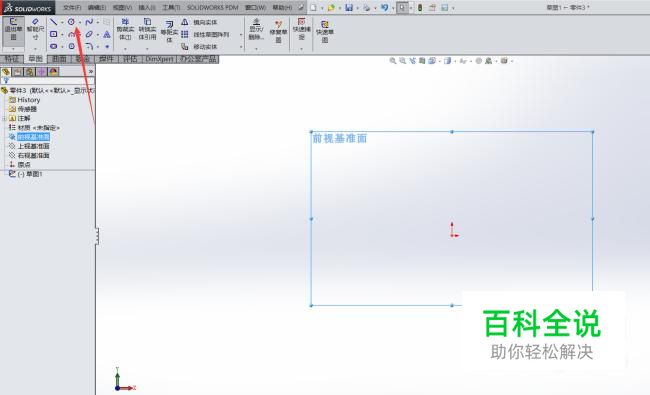Click Quick Snaps (快速捕捉) tool
The image size is (650, 395).
pyautogui.click(x=301, y=29)
